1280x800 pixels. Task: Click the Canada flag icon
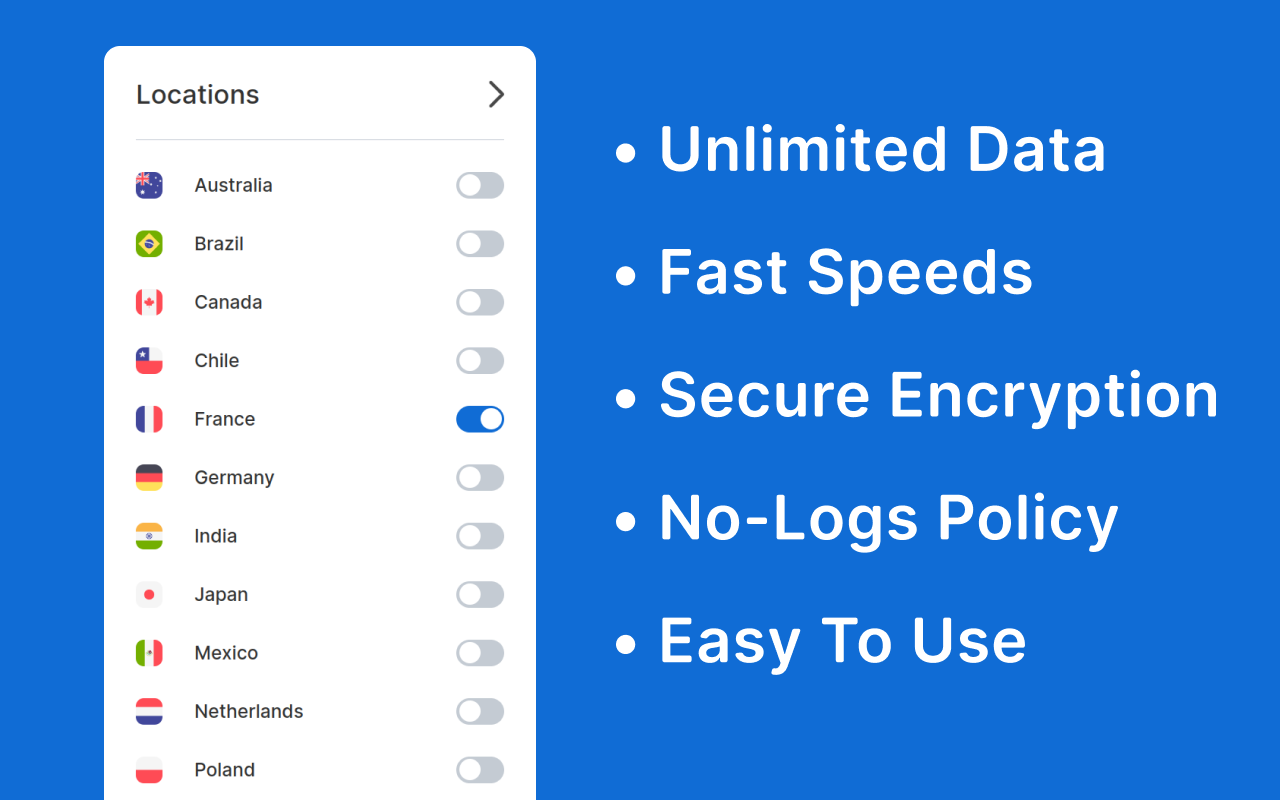pos(149,302)
